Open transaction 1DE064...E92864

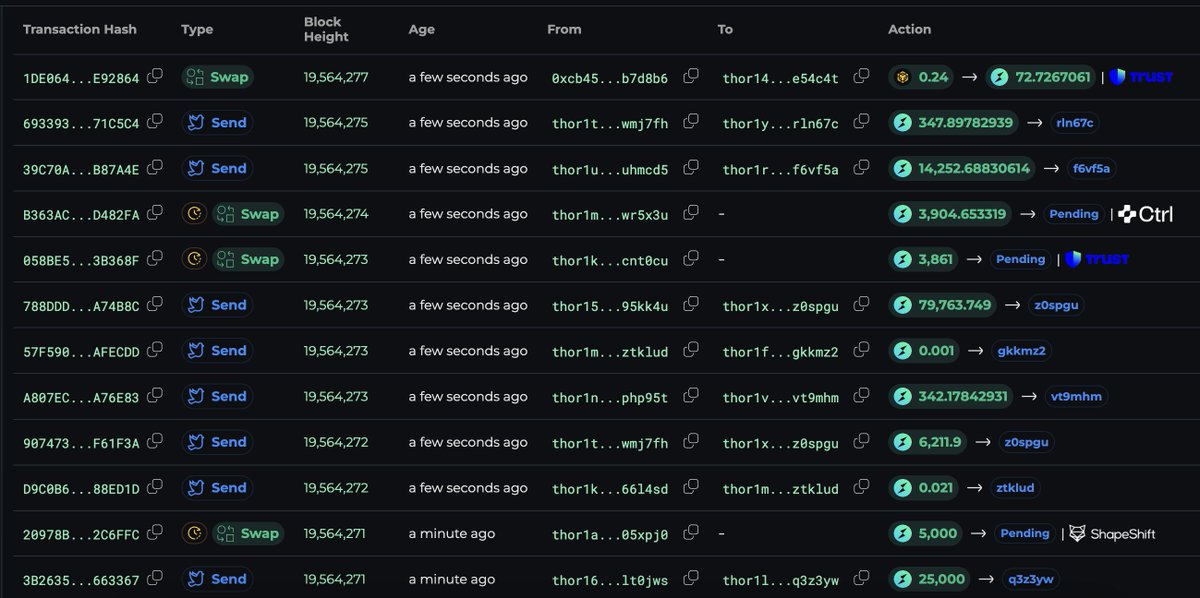(x=81, y=78)
